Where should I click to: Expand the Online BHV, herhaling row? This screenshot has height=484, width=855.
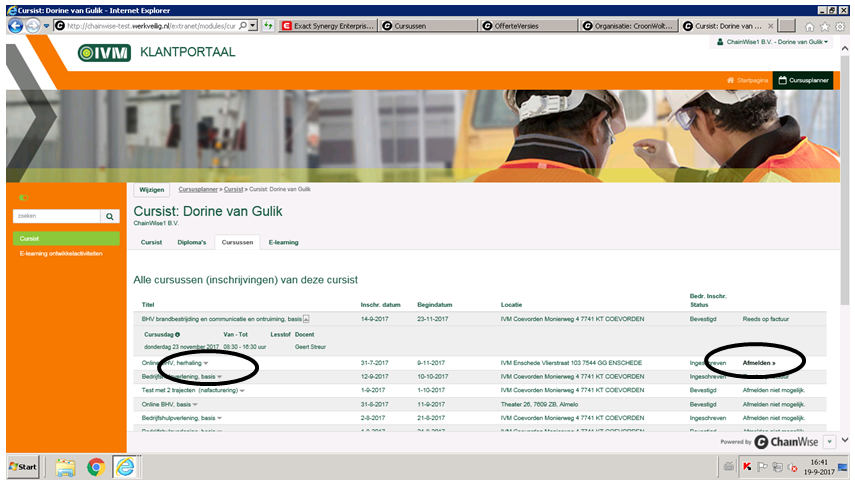[206, 363]
